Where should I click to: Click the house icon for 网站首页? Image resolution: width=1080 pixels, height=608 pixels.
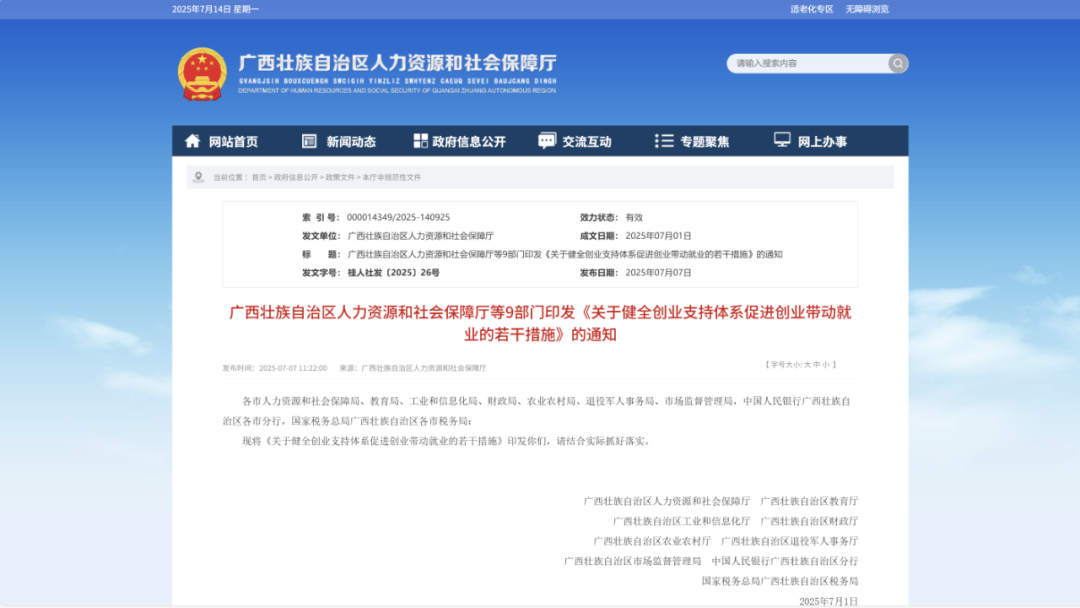192,141
